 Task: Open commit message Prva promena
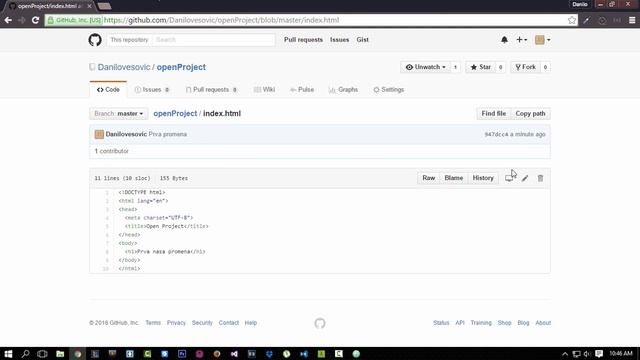pyautogui.click(x=168, y=134)
